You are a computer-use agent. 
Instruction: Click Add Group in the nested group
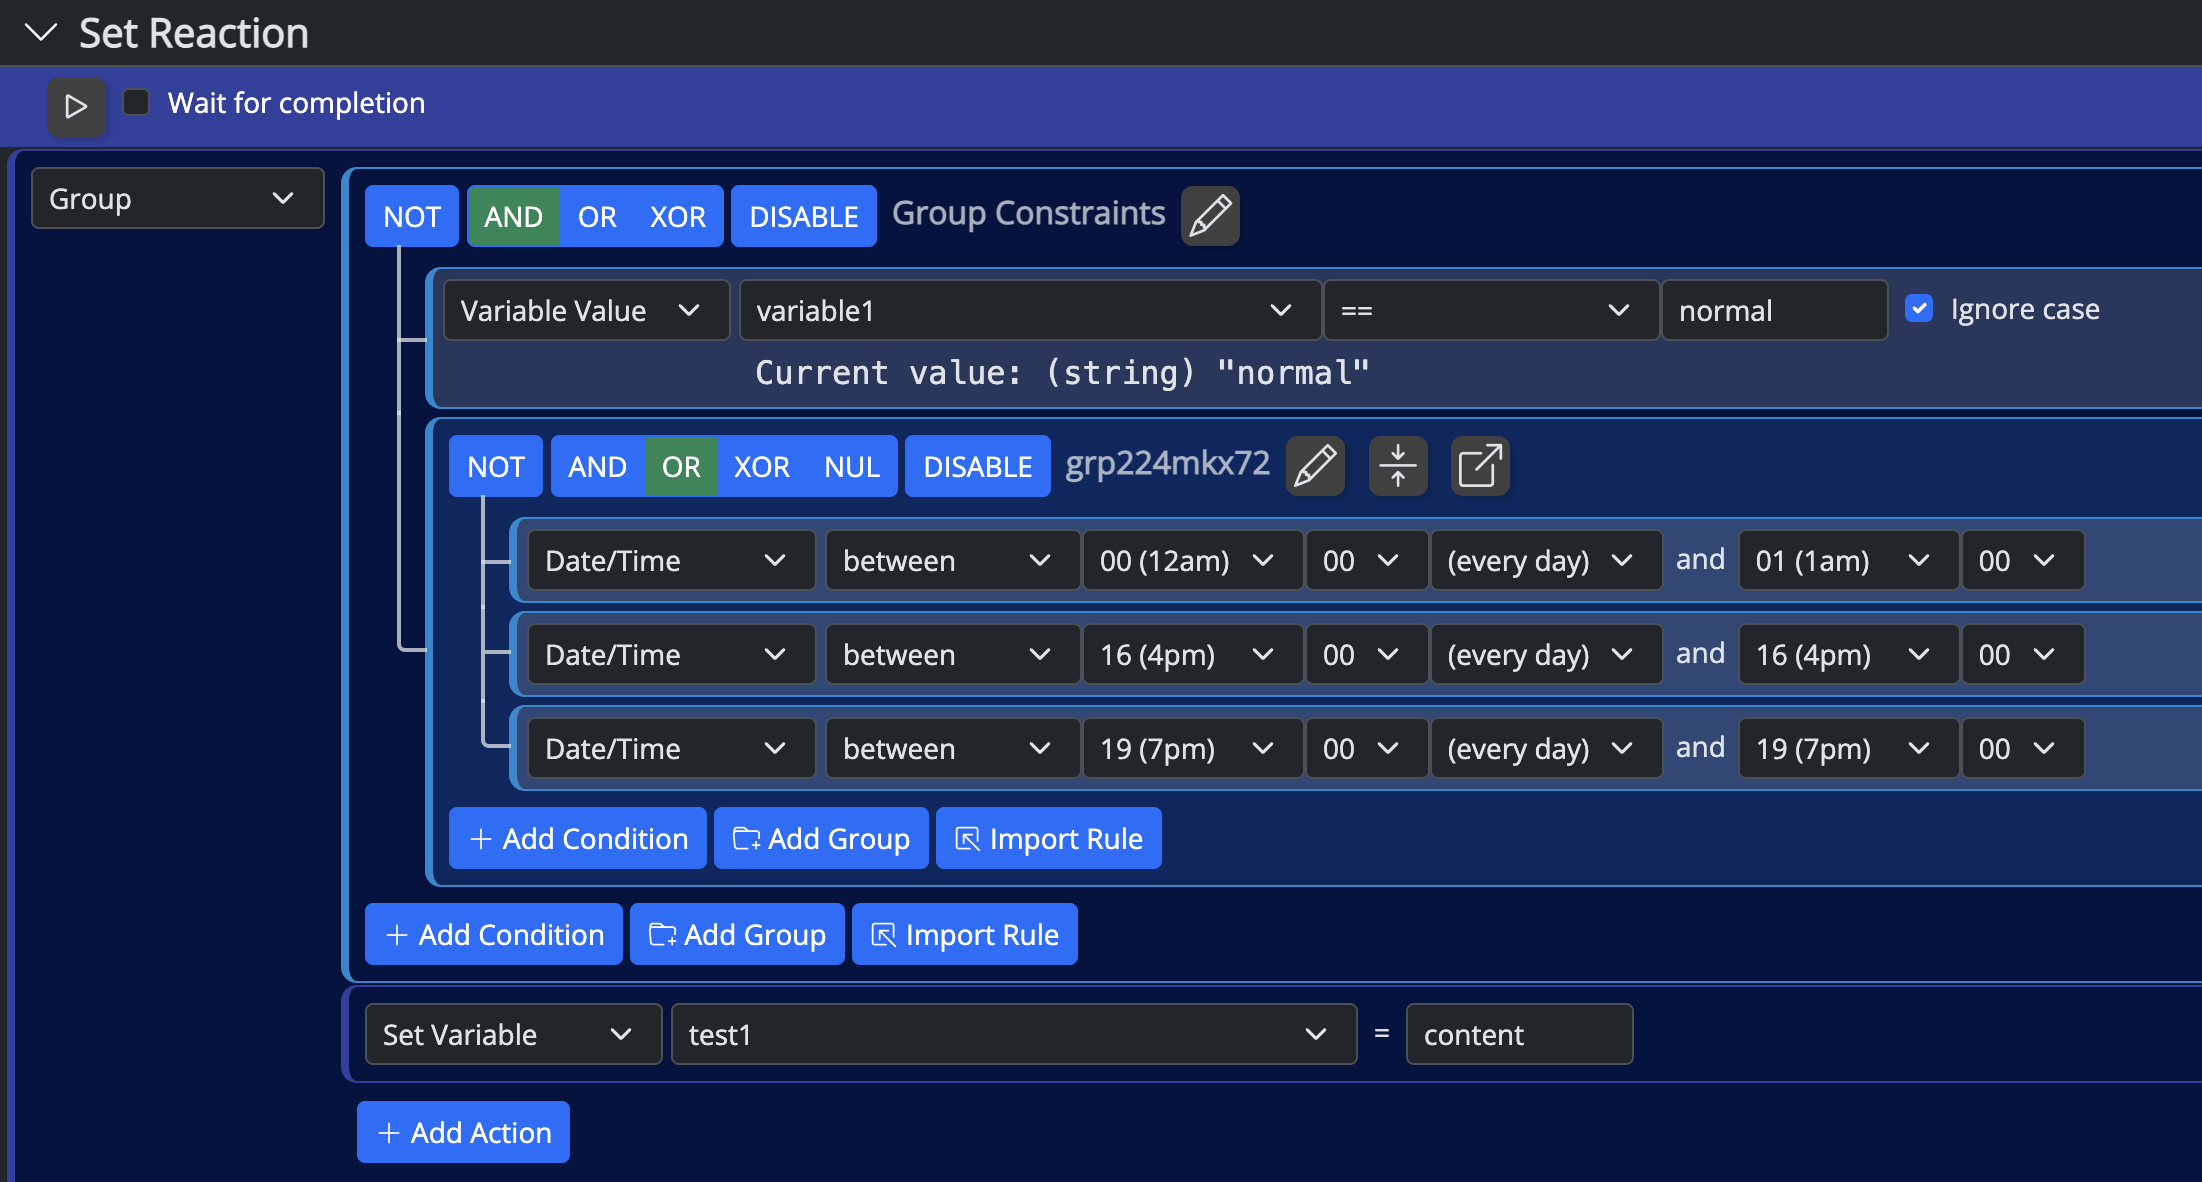click(821, 838)
